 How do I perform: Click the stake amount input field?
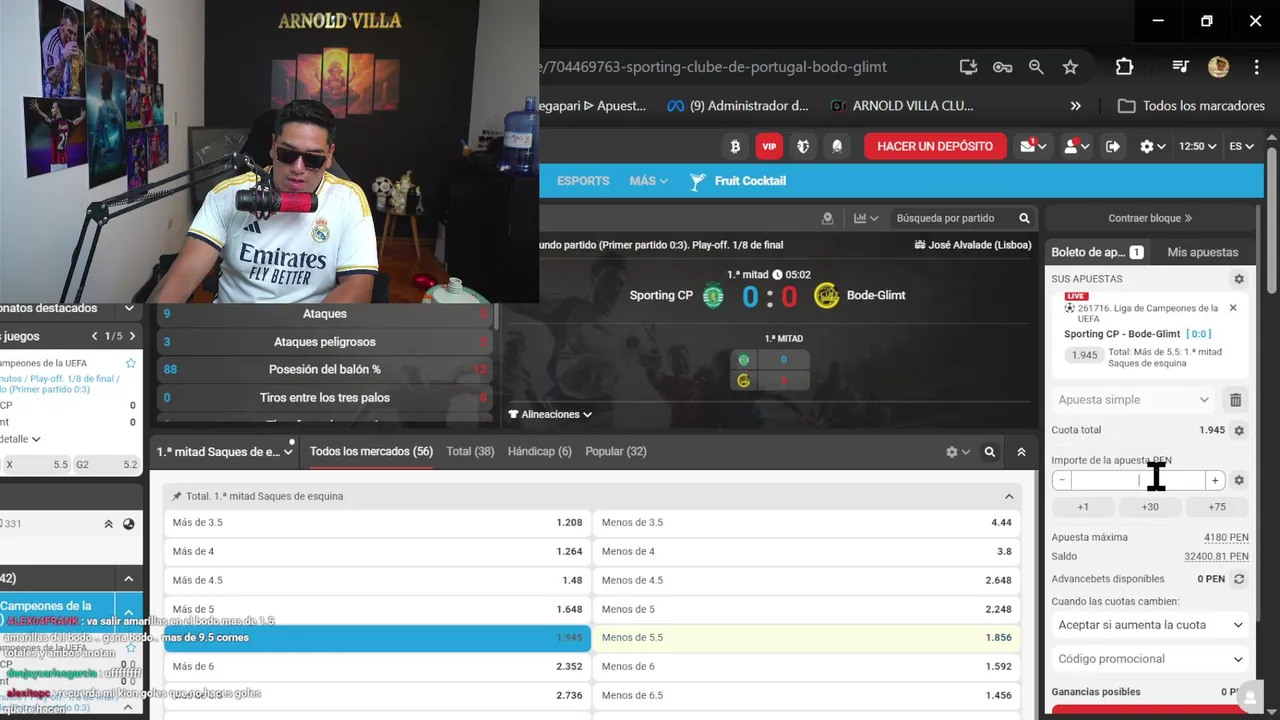pos(1138,481)
